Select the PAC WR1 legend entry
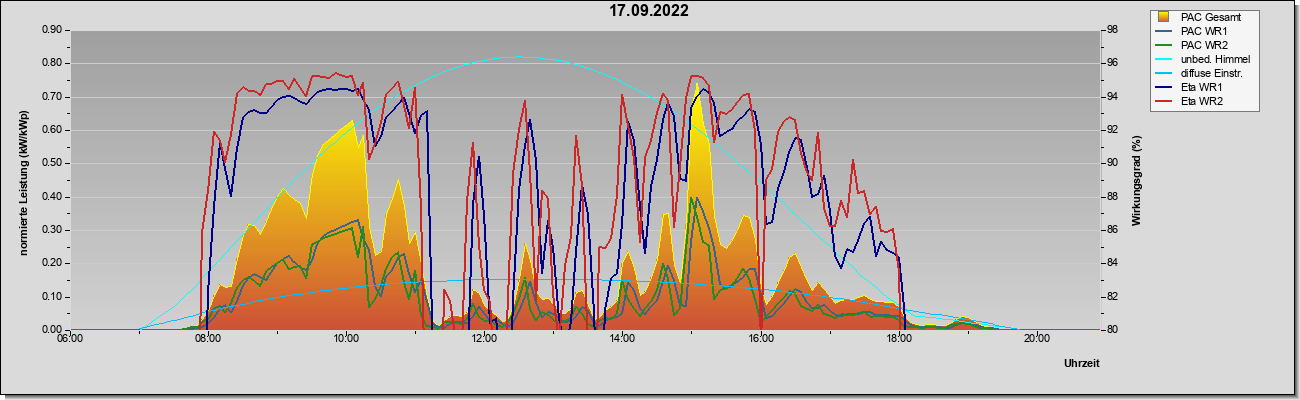 coord(1203,31)
